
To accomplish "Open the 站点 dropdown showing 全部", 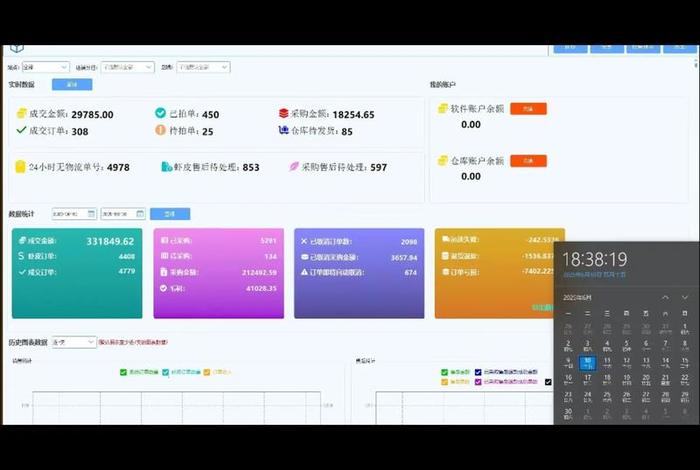I will point(46,67).
